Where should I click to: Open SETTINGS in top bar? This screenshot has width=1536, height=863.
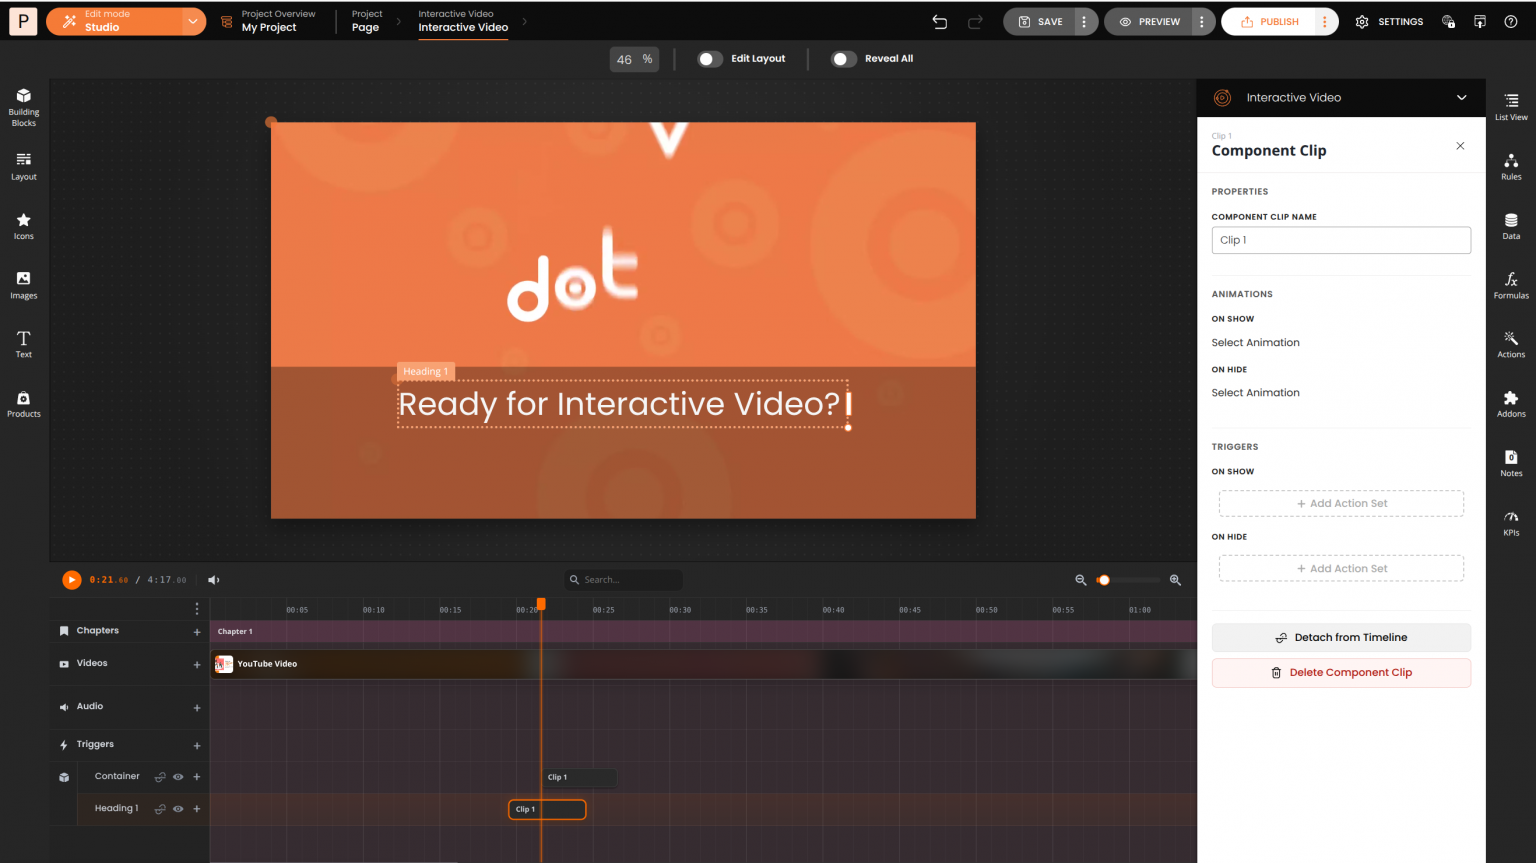(1389, 21)
